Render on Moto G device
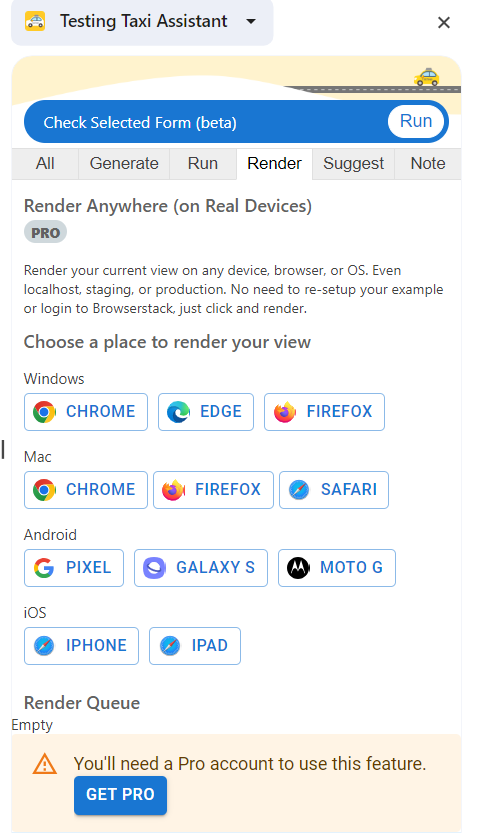This screenshot has height=833, width=482. 337,568
